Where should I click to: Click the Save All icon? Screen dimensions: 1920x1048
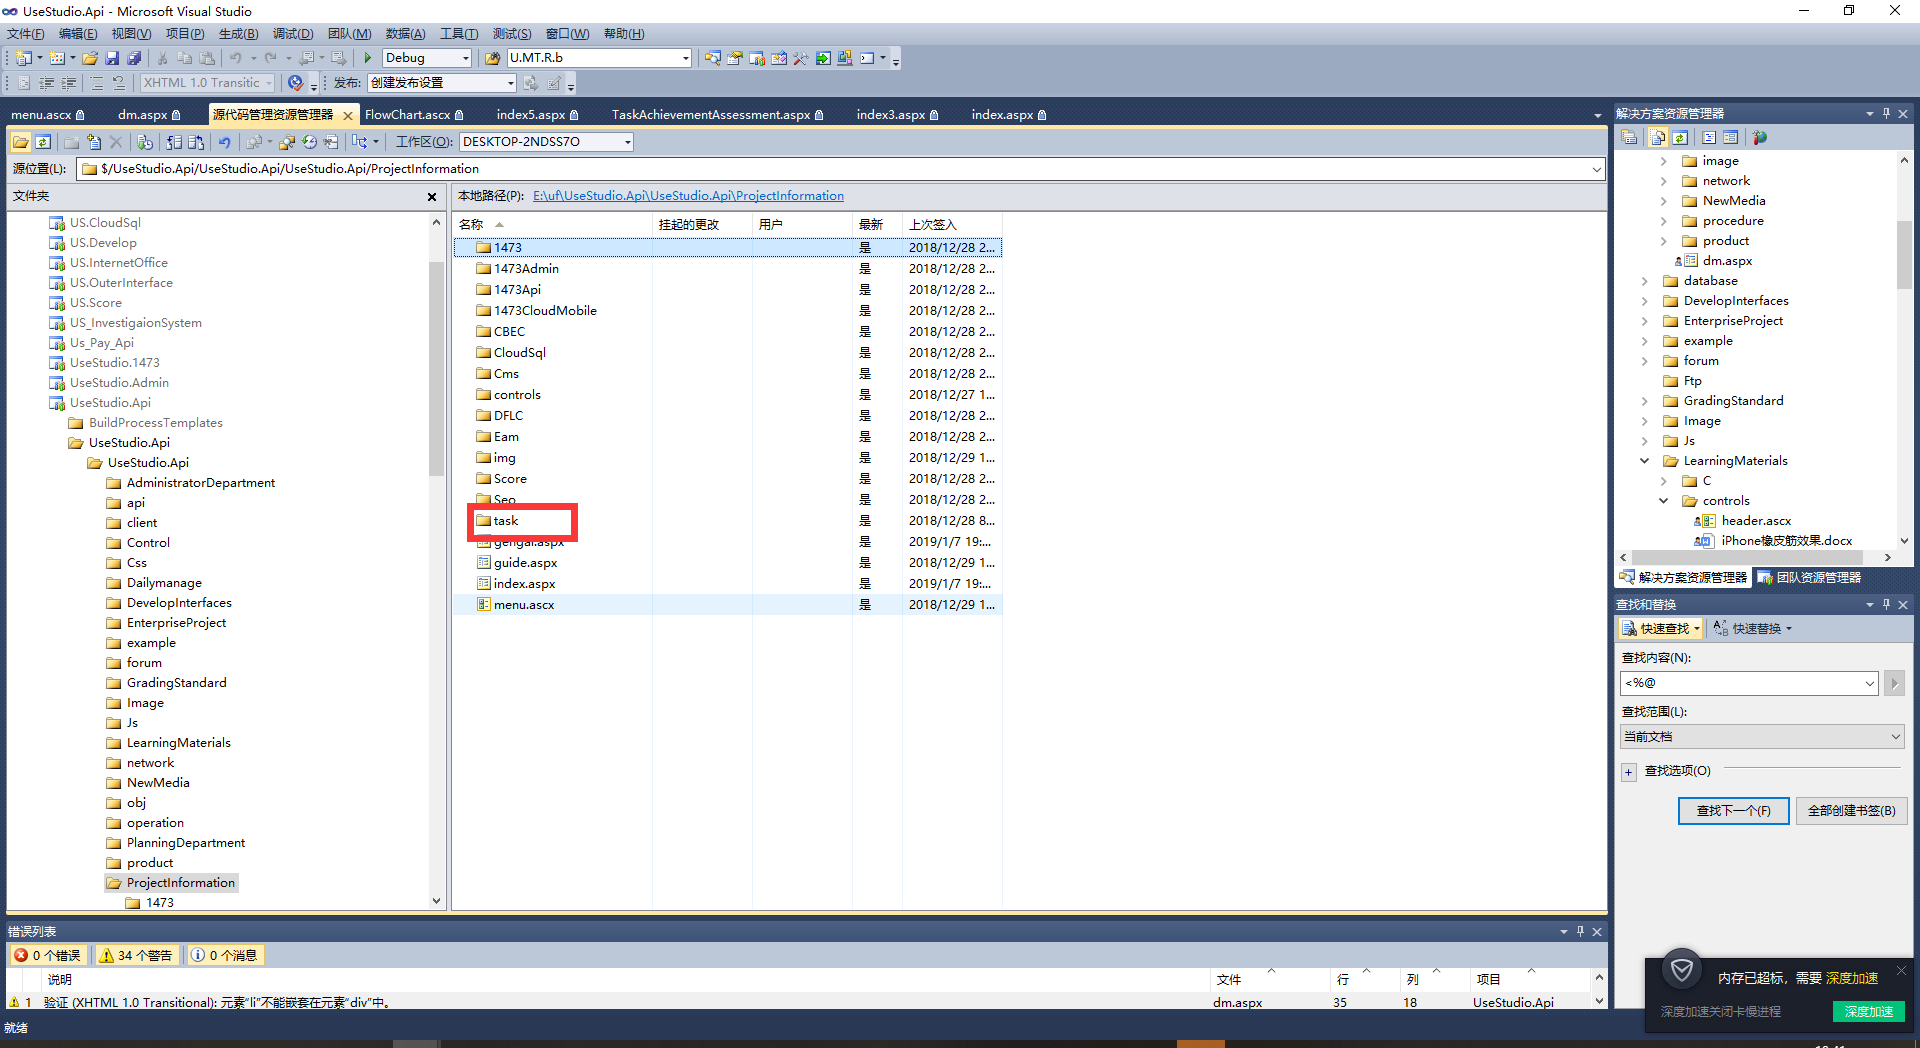[134, 58]
